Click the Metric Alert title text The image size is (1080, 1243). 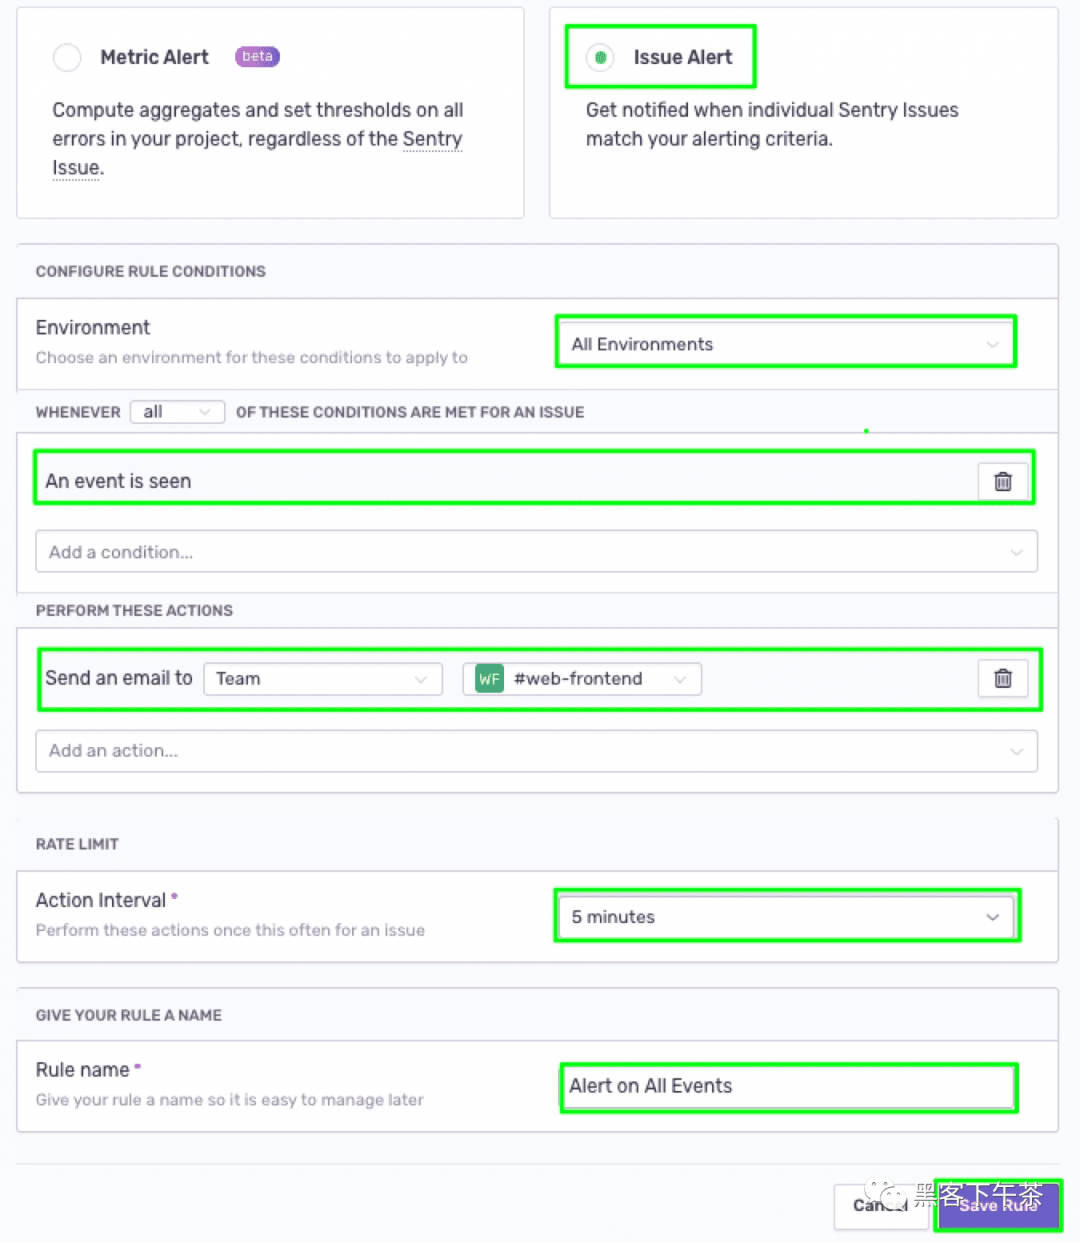pos(155,58)
